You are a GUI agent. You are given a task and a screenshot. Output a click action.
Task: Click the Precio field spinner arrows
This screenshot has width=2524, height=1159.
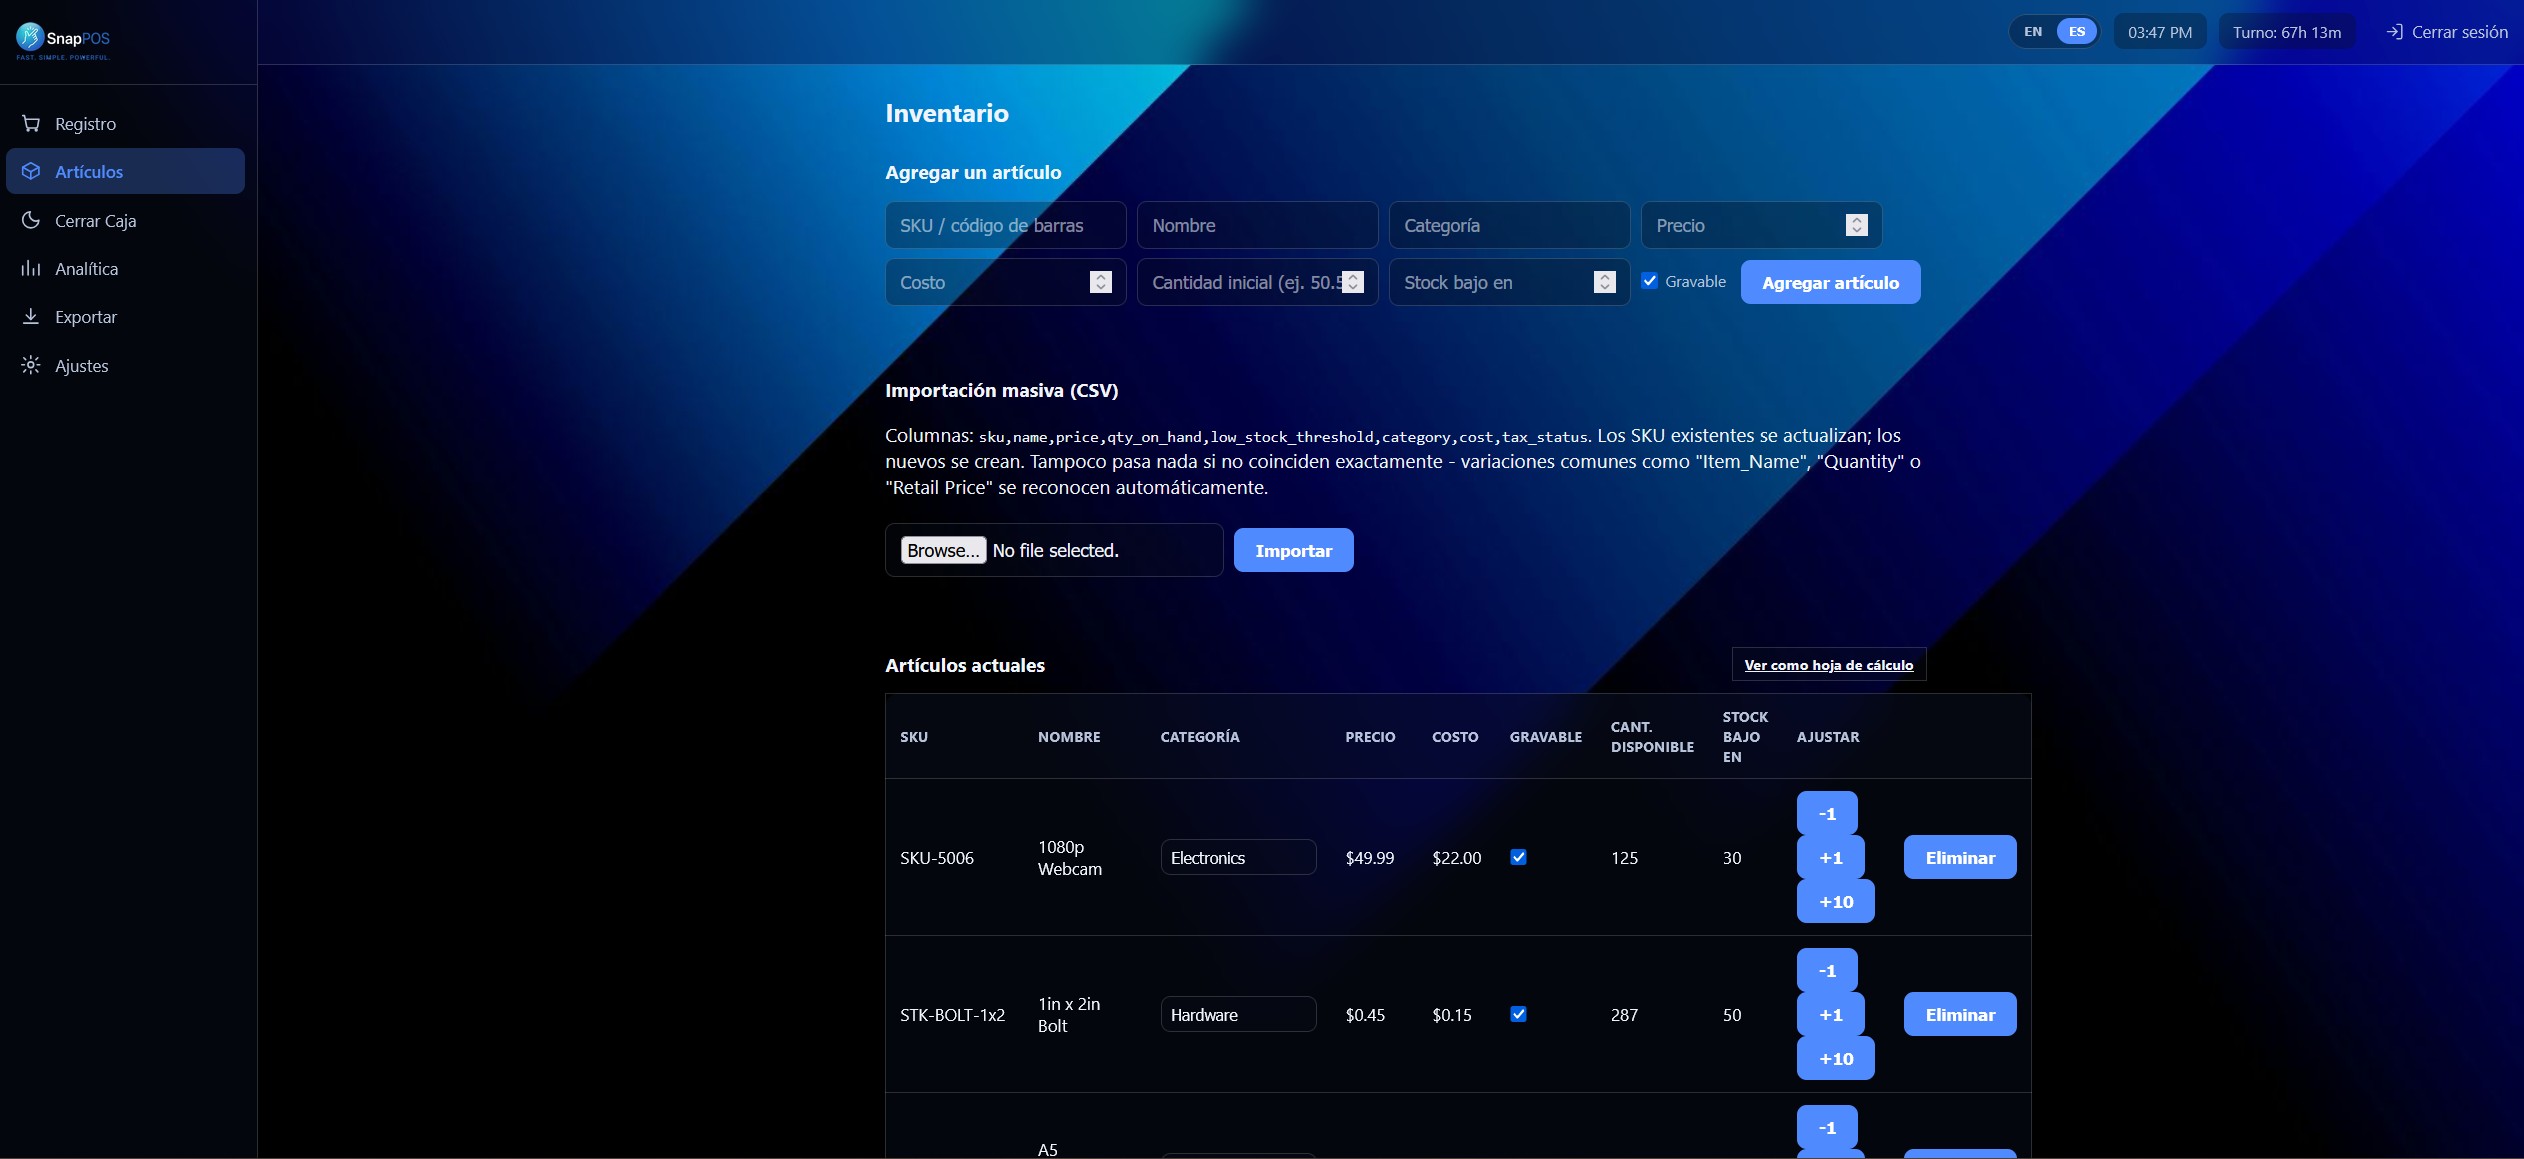1856,225
